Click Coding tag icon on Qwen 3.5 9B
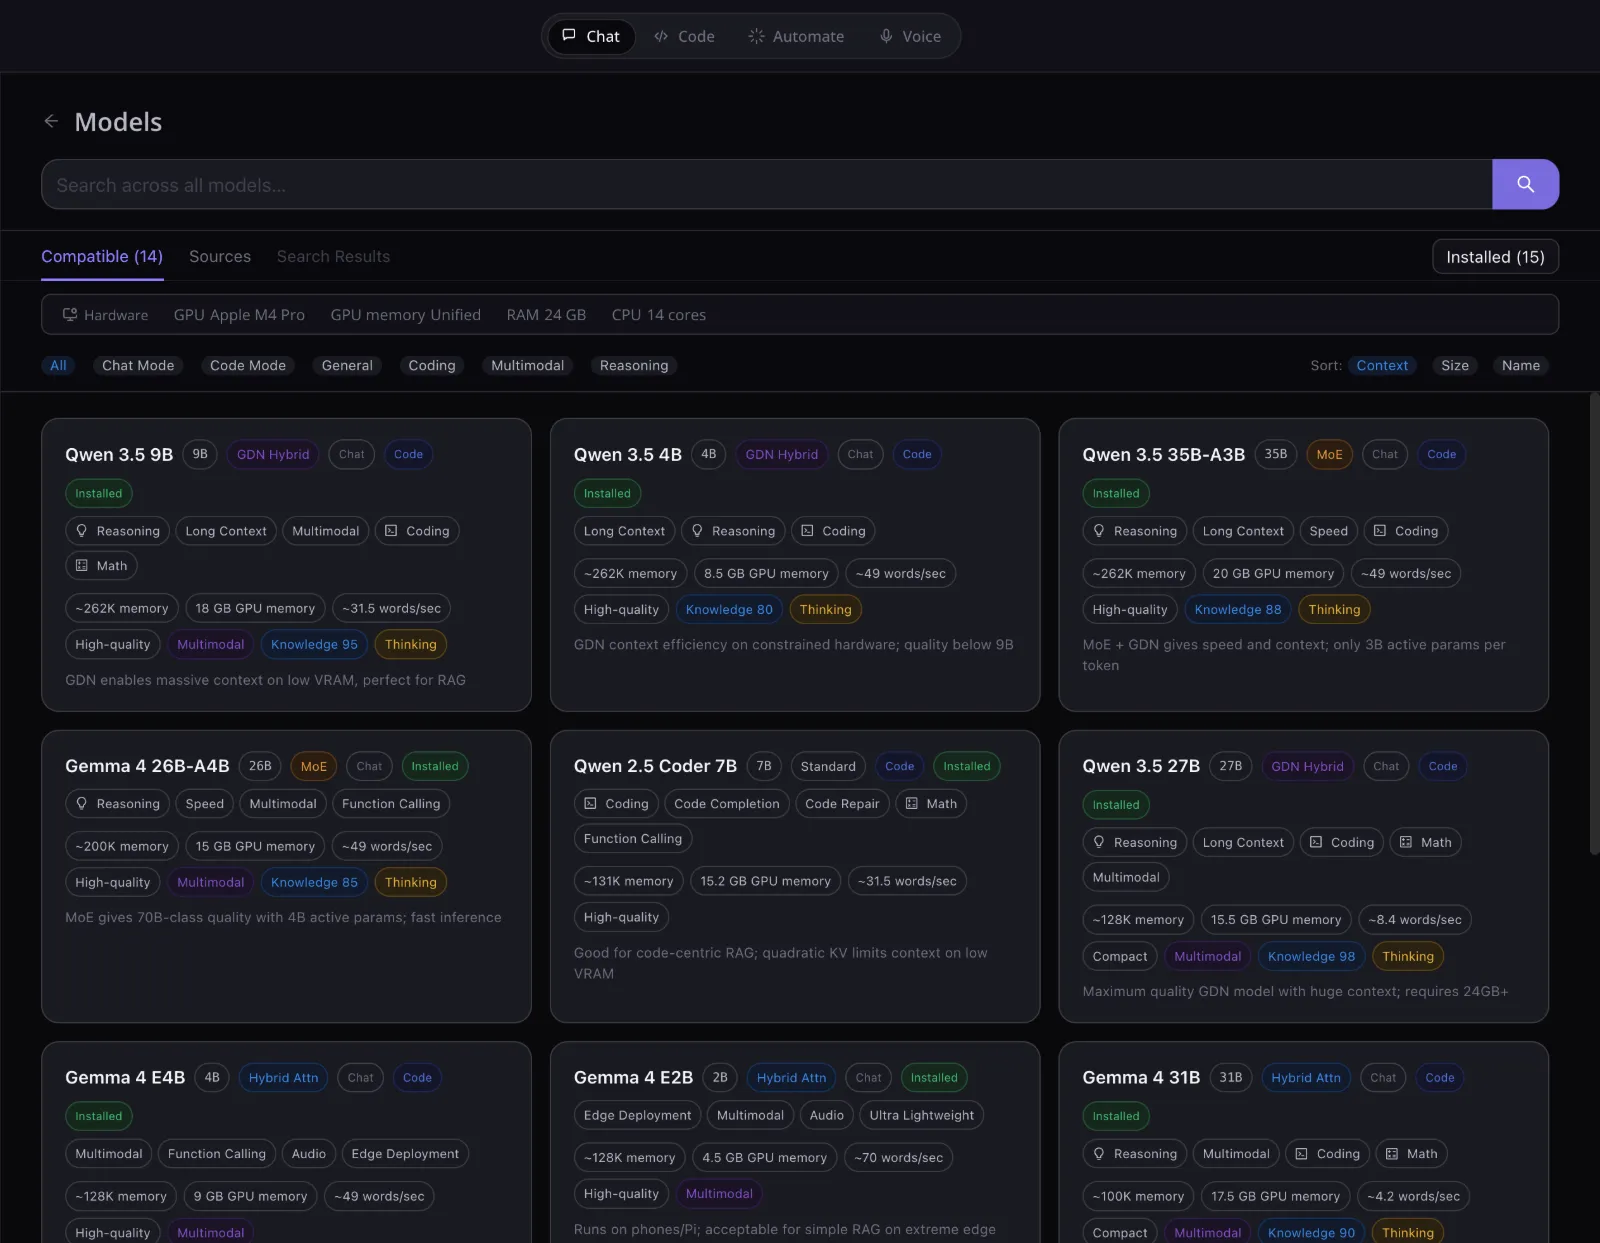The width and height of the screenshot is (1600, 1243). (x=392, y=531)
